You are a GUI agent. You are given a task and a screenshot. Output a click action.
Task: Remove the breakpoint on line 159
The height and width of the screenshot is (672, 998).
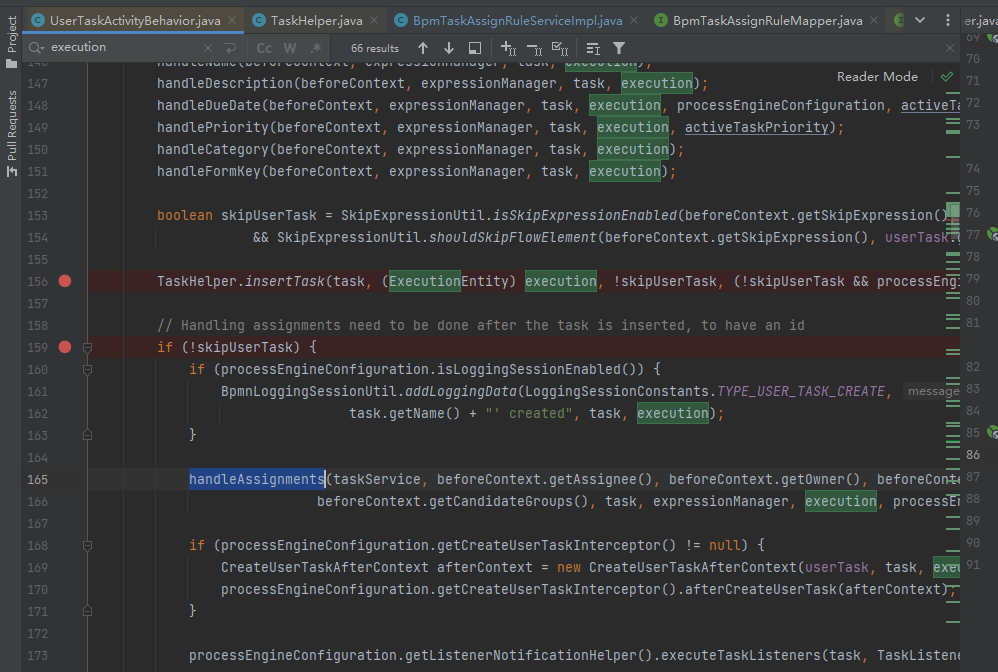click(x=65, y=345)
